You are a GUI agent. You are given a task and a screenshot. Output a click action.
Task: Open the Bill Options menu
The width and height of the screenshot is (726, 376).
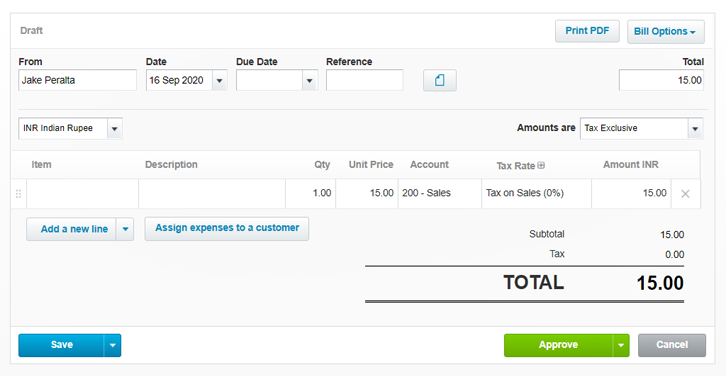[666, 31]
